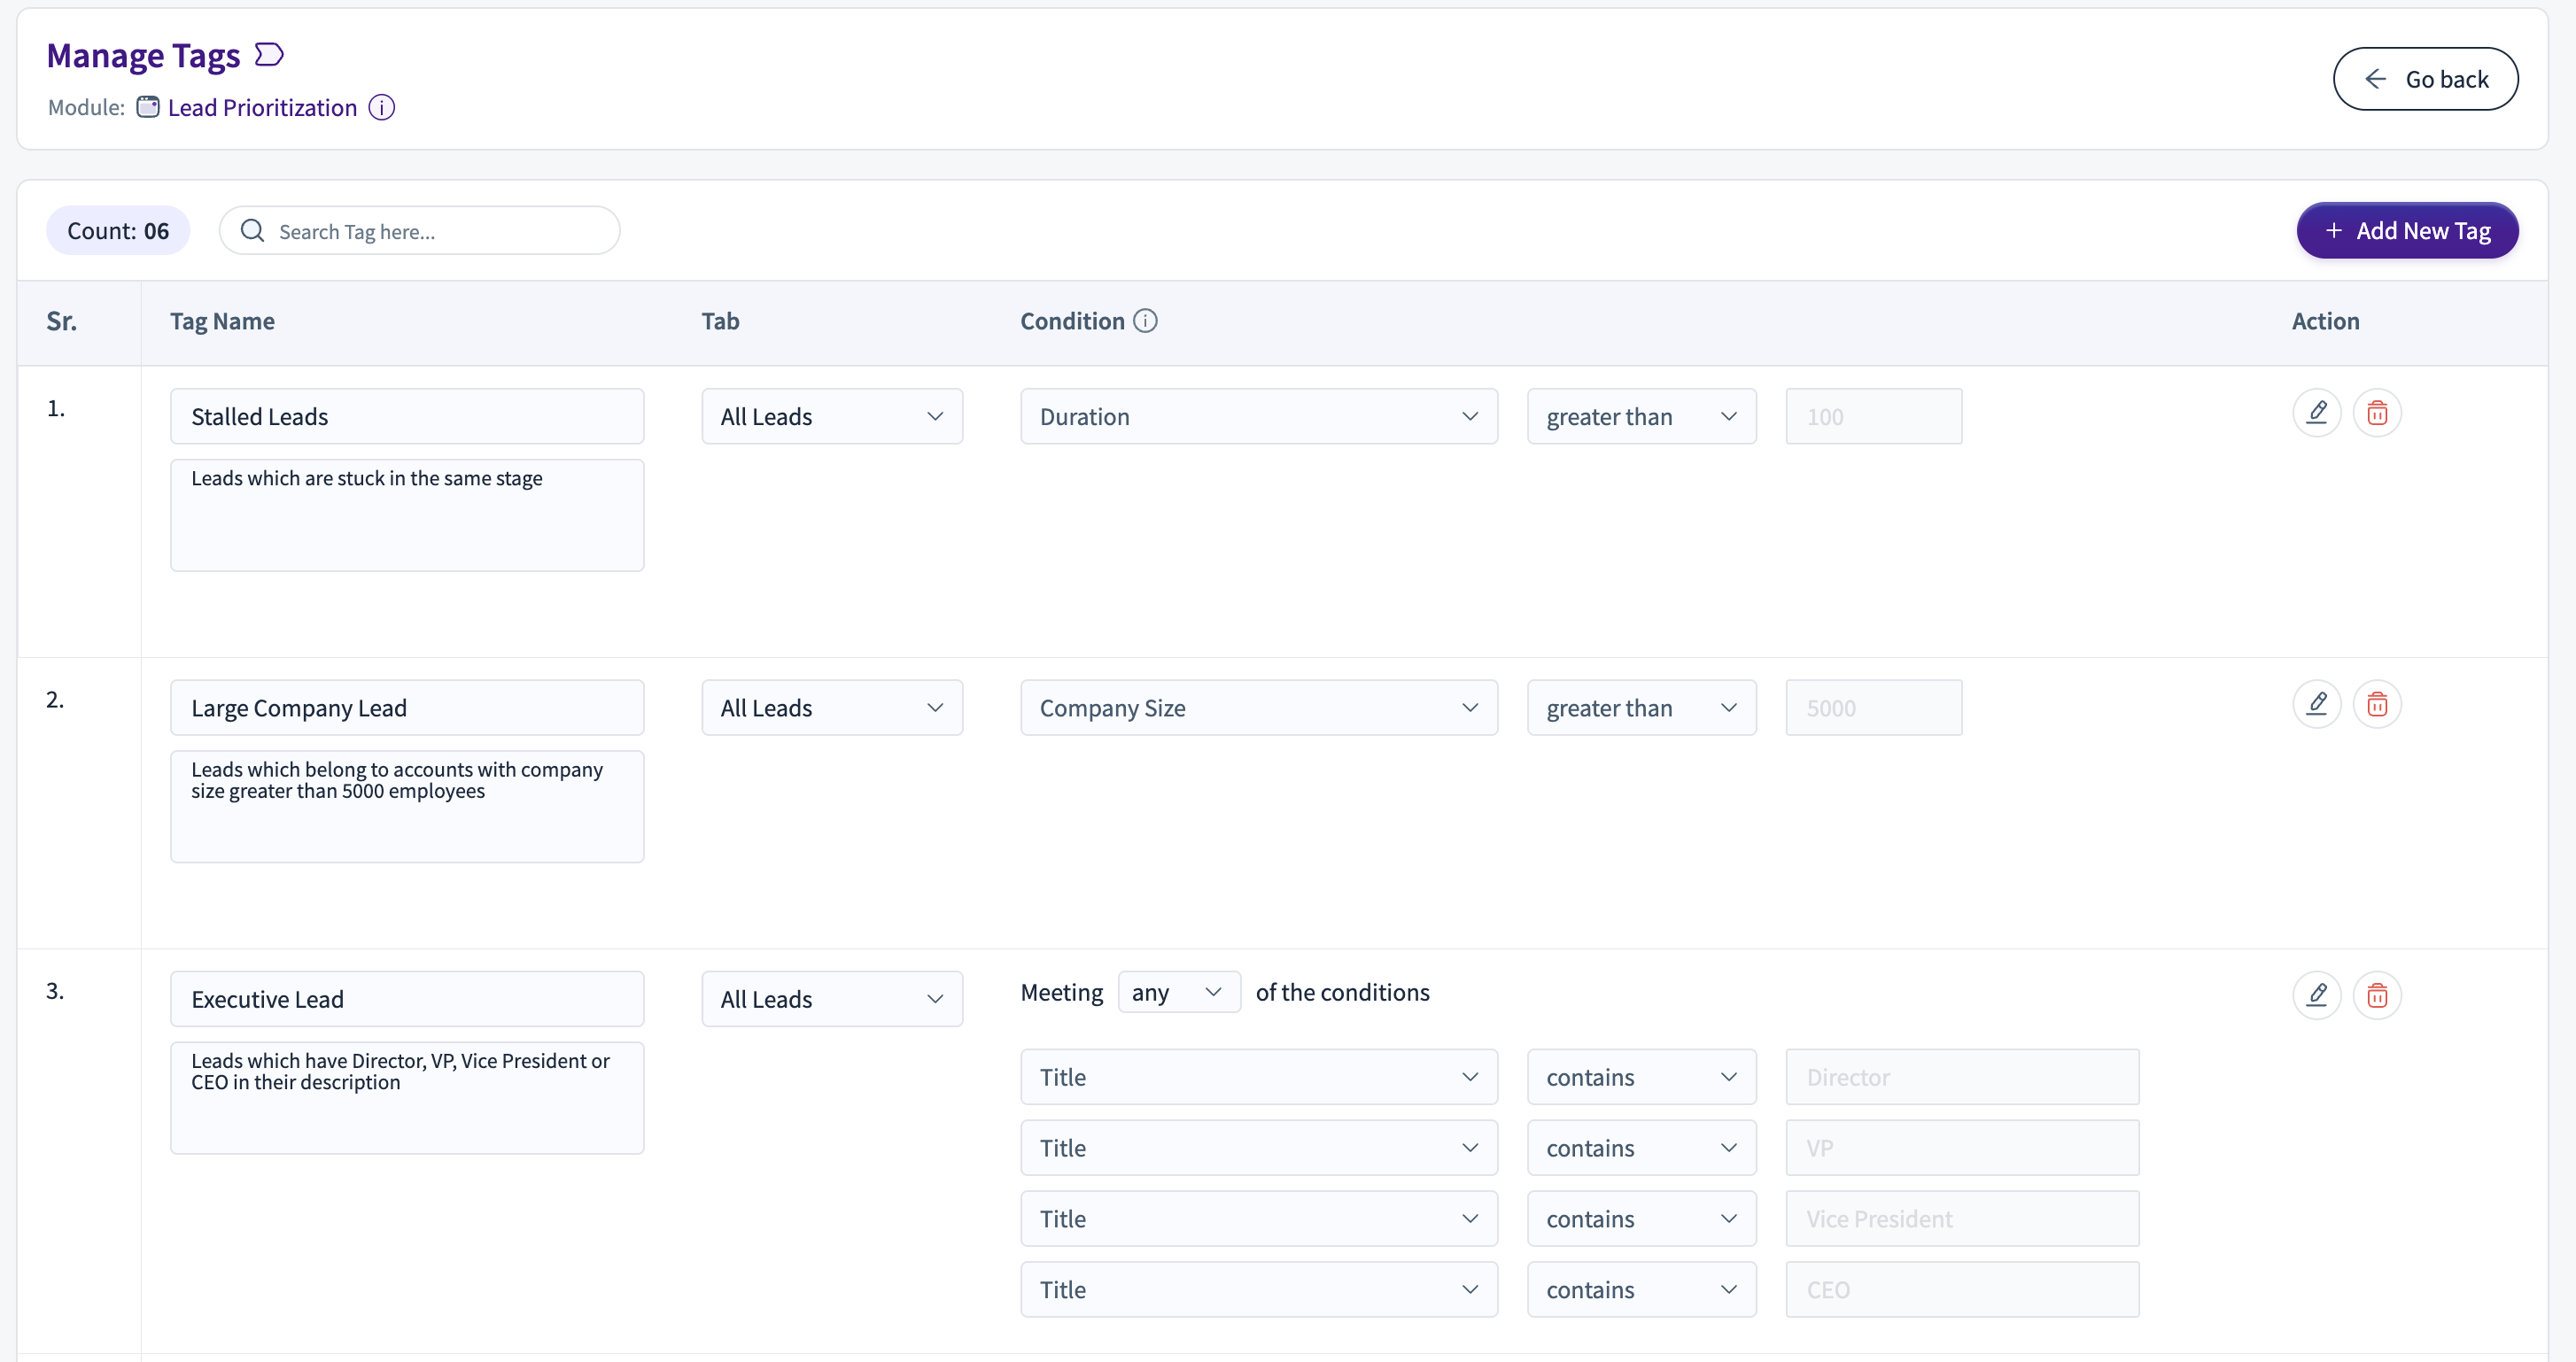Open the Lead Prioritization info icon

tap(382, 107)
